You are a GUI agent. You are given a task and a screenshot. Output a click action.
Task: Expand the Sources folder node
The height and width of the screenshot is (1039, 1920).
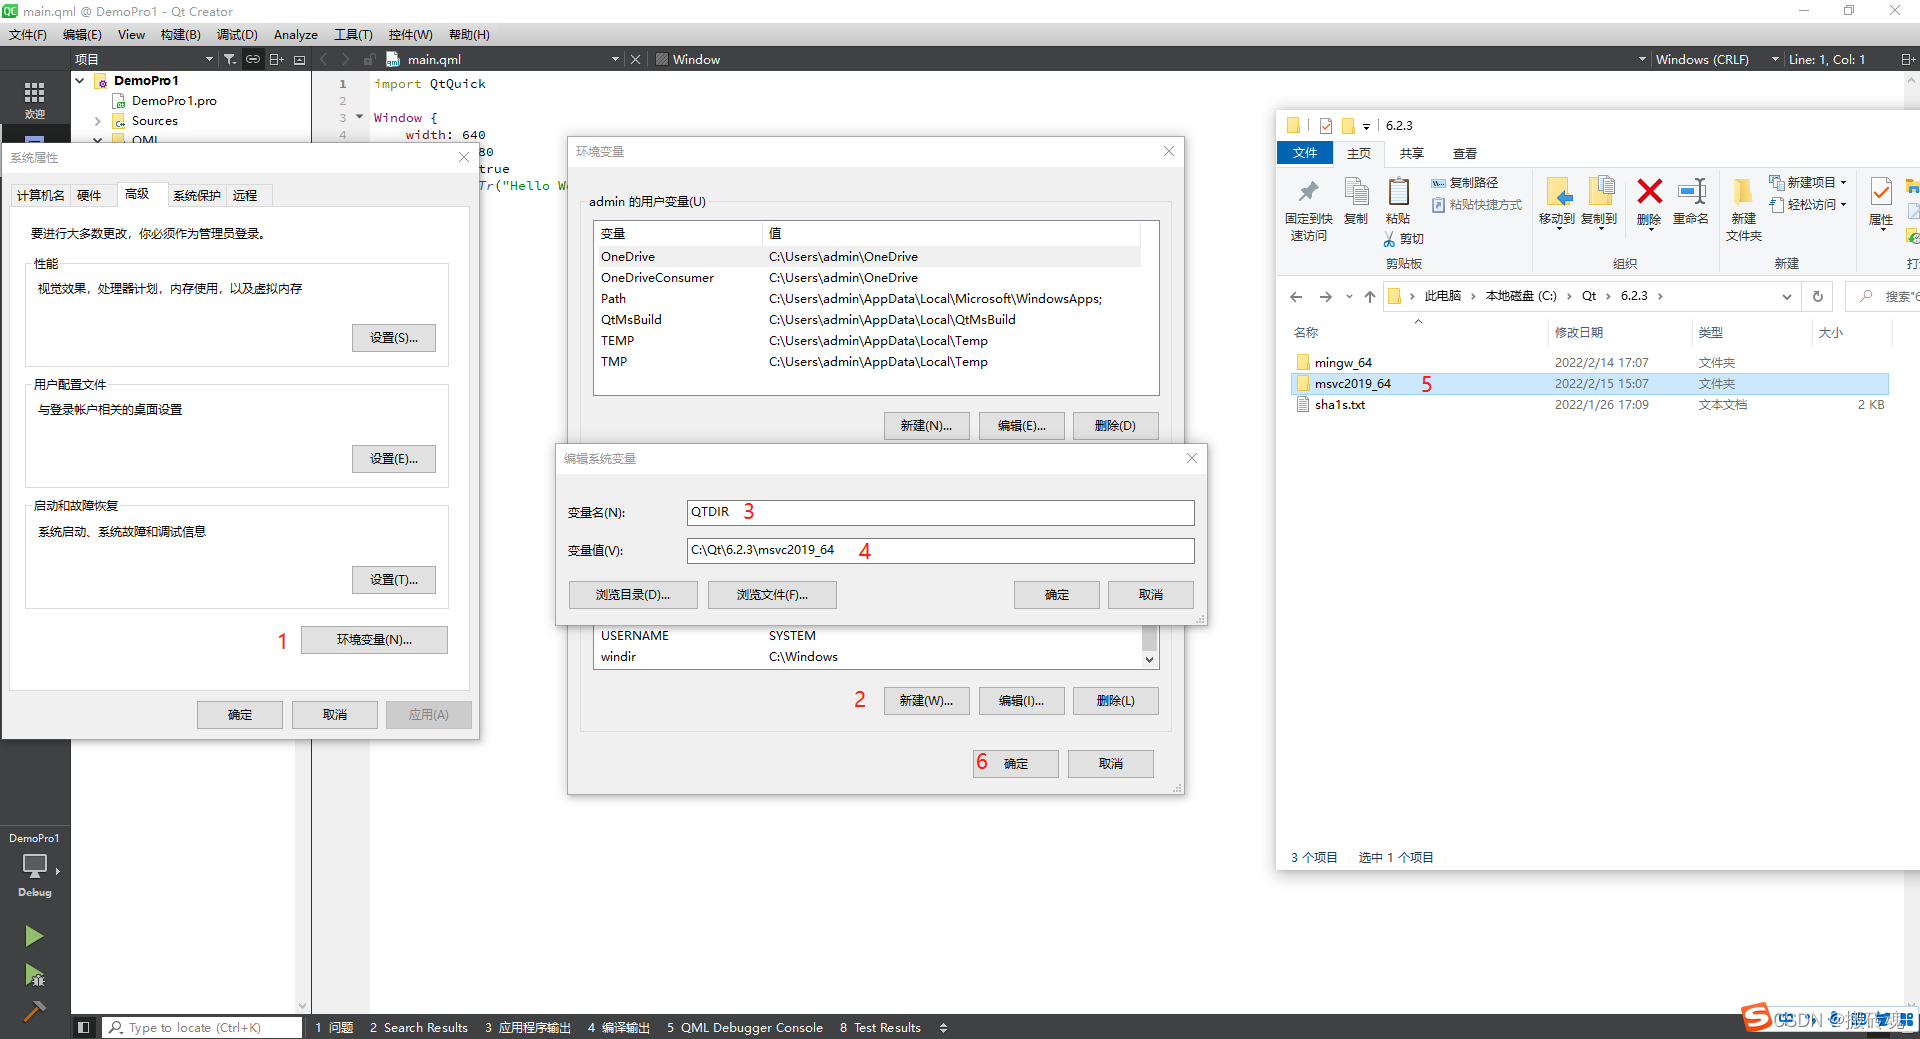(x=97, y=121)
